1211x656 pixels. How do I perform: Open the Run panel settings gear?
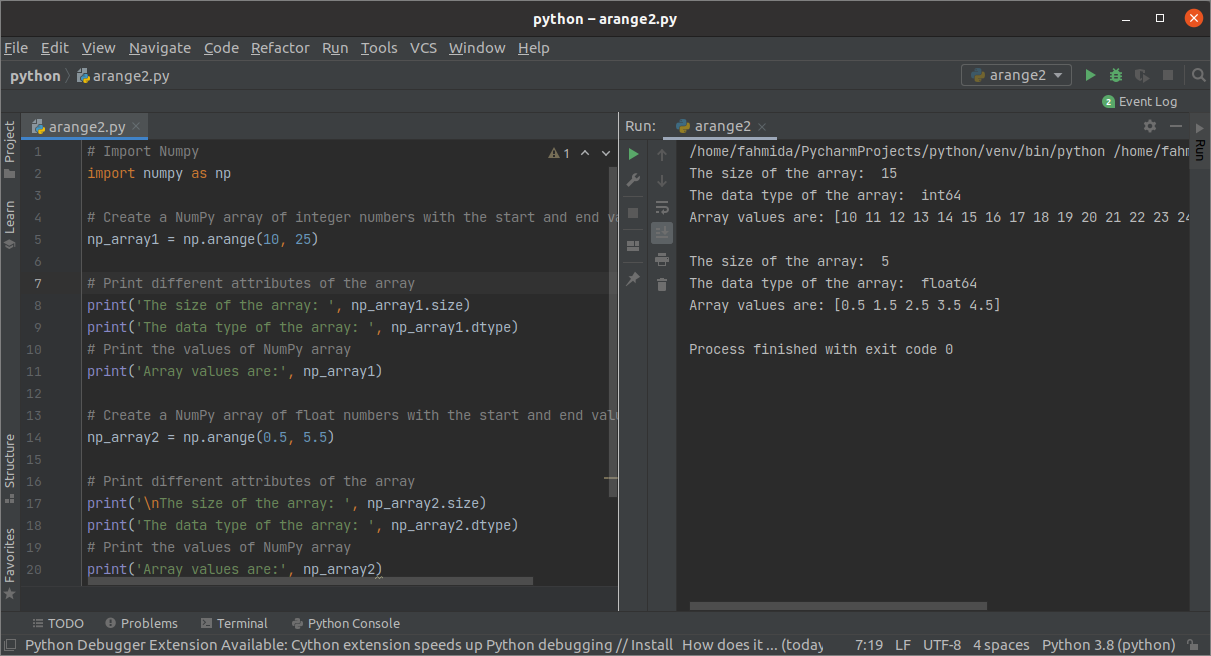pos(1150,126)
